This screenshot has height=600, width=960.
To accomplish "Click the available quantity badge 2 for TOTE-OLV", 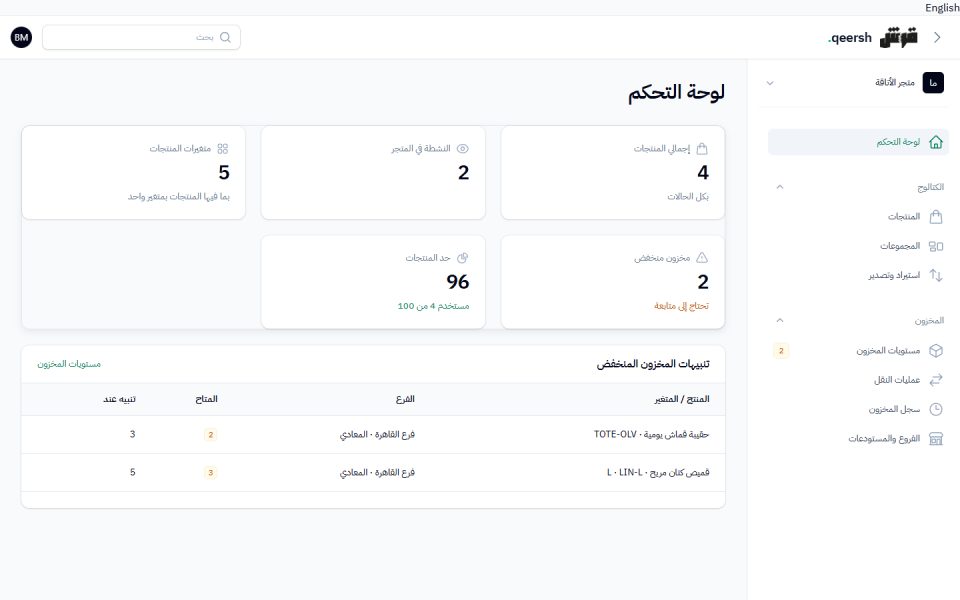I will click(x=210, y=435).
